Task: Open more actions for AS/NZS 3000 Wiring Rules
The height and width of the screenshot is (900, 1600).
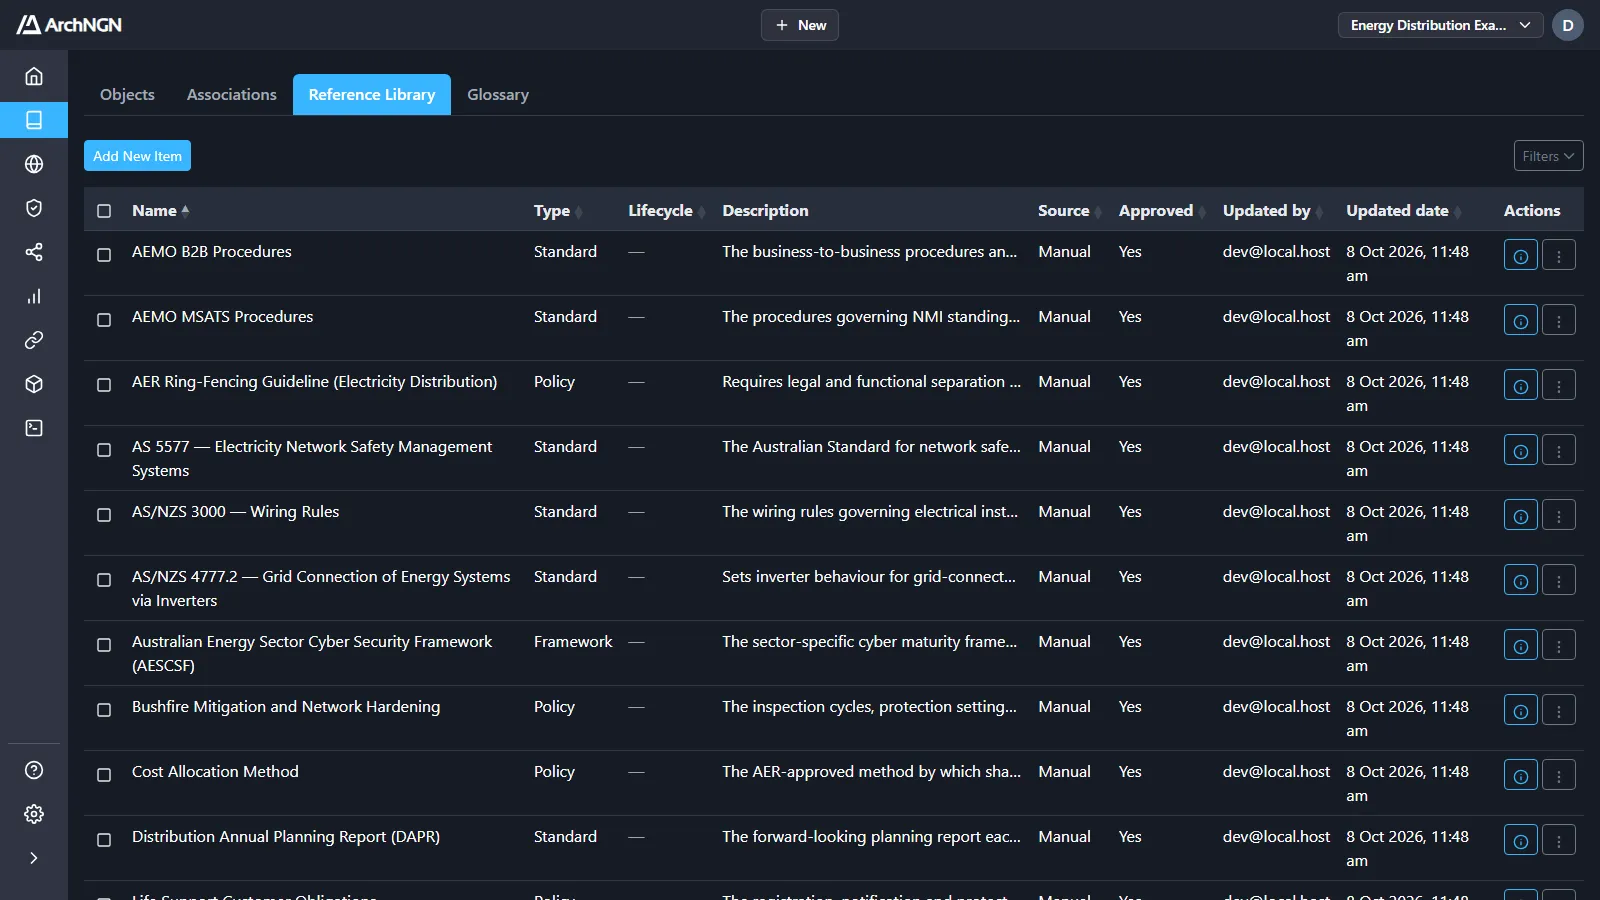Action: click(1559, 515)
